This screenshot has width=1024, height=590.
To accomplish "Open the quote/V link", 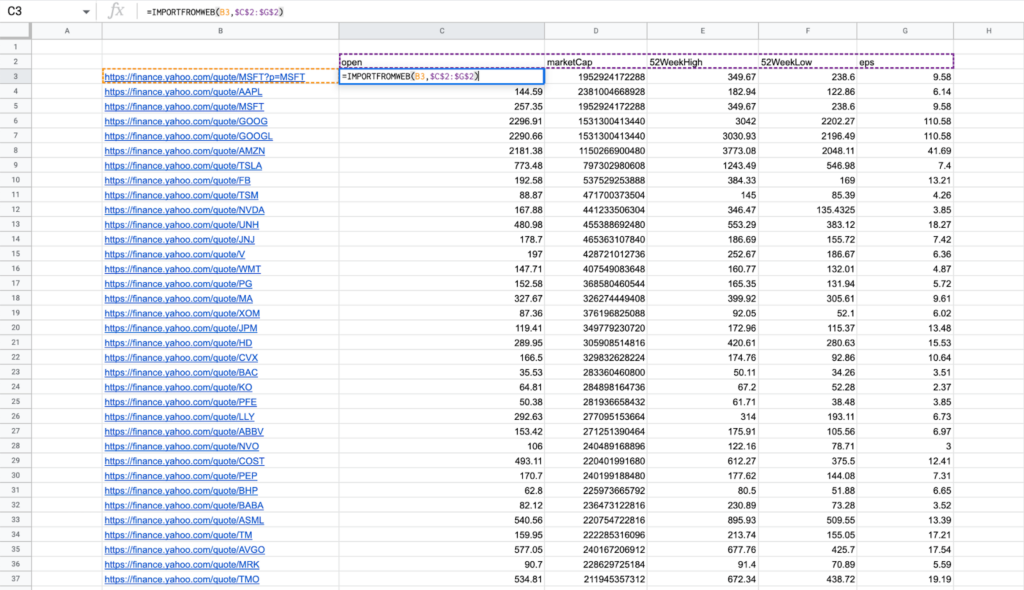I will (174, 255).
